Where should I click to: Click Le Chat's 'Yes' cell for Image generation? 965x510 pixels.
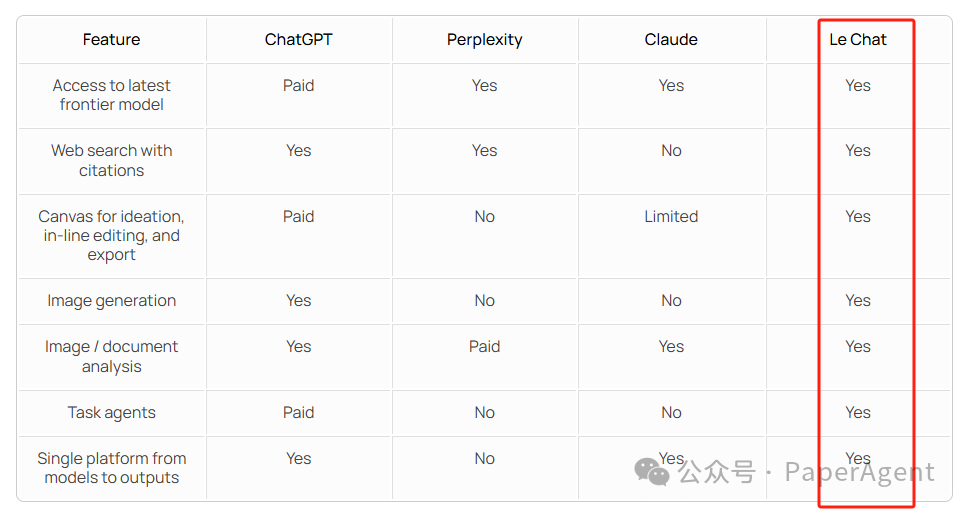pyautogui.click(x=858, y=300)
